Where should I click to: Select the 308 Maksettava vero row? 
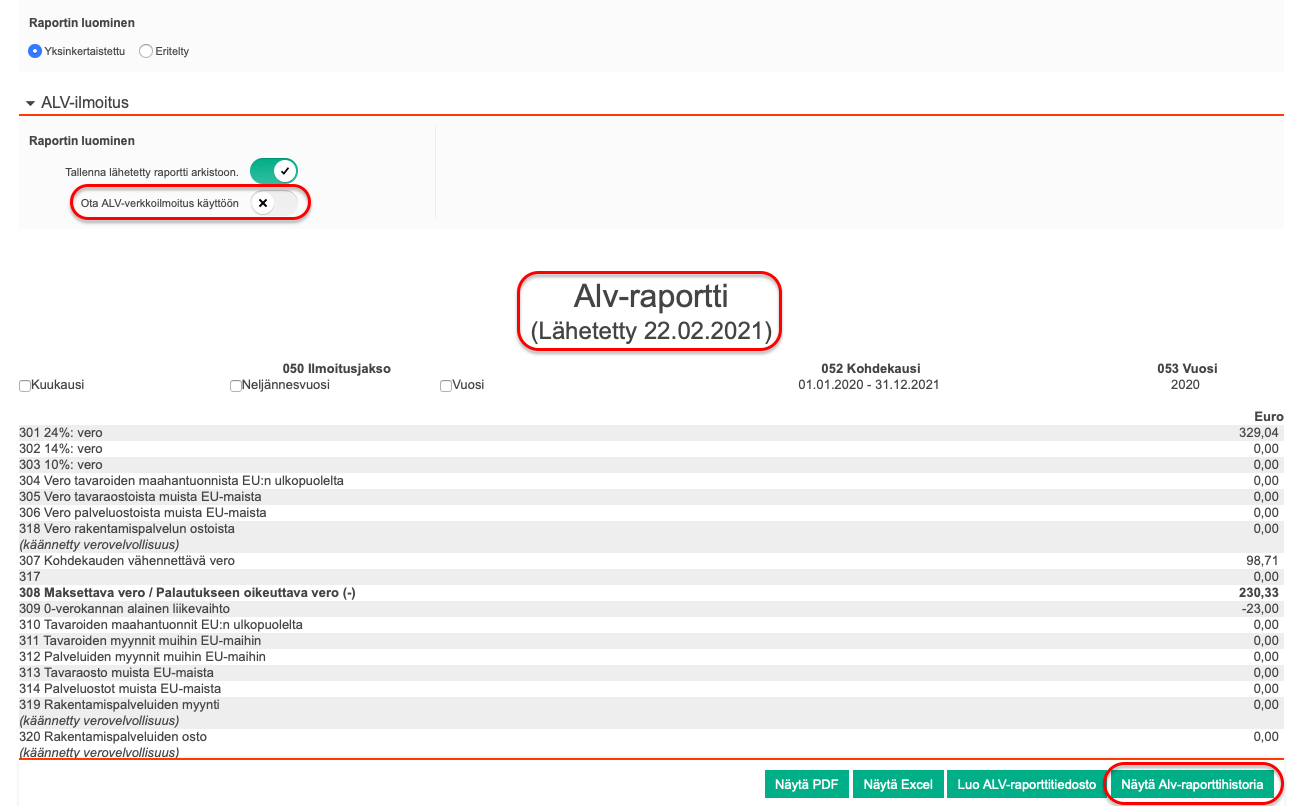click(x=188, y=593)
